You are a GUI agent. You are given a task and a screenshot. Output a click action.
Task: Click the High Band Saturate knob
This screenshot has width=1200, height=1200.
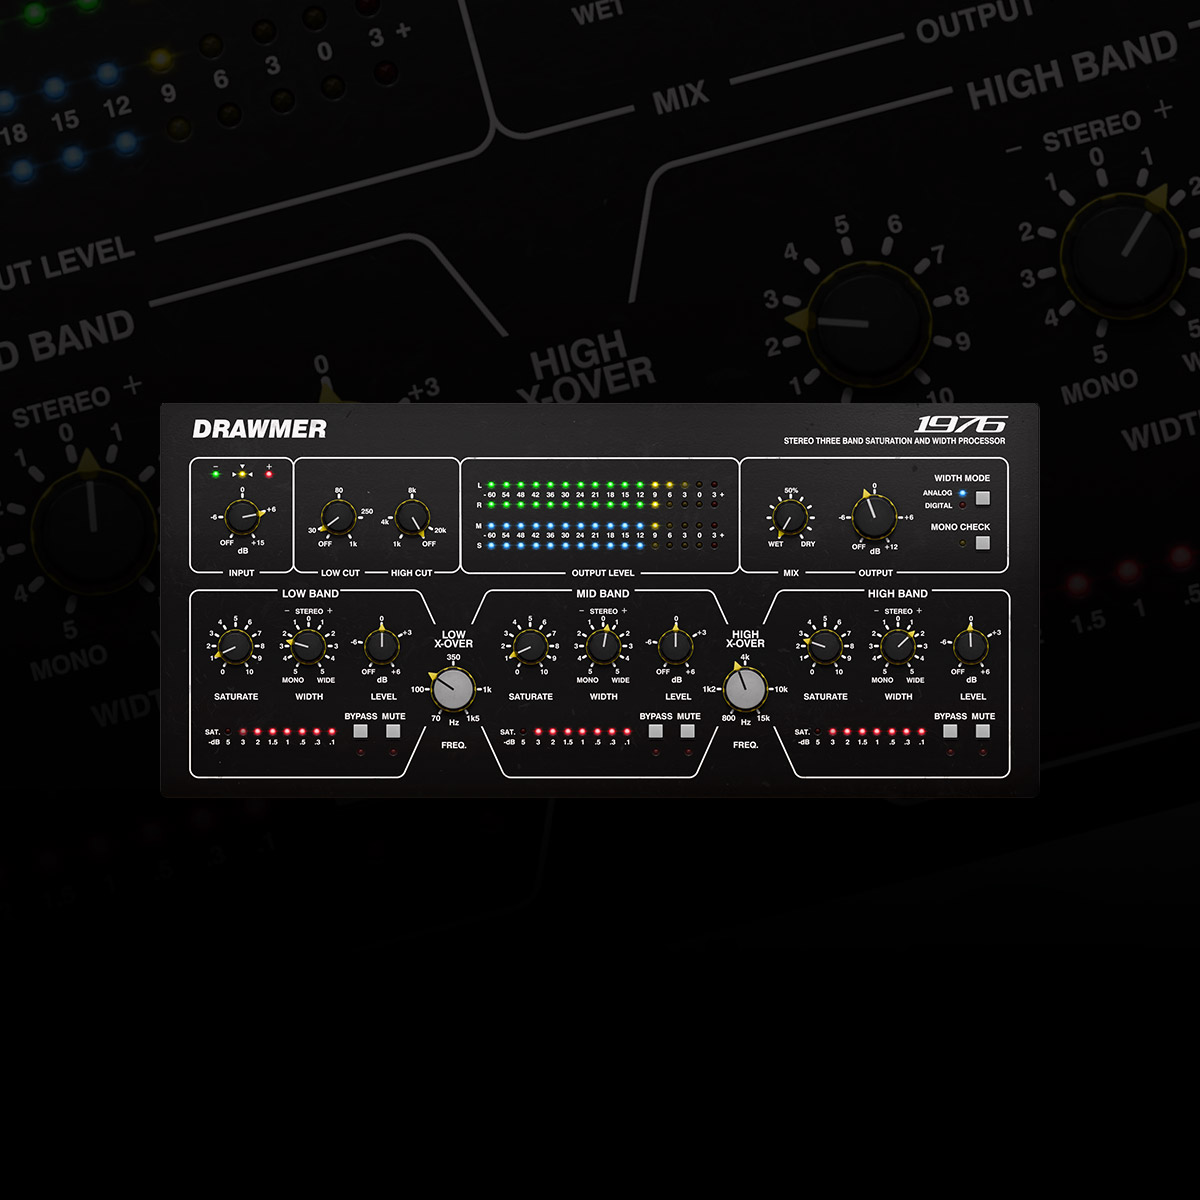click(824, 646)
